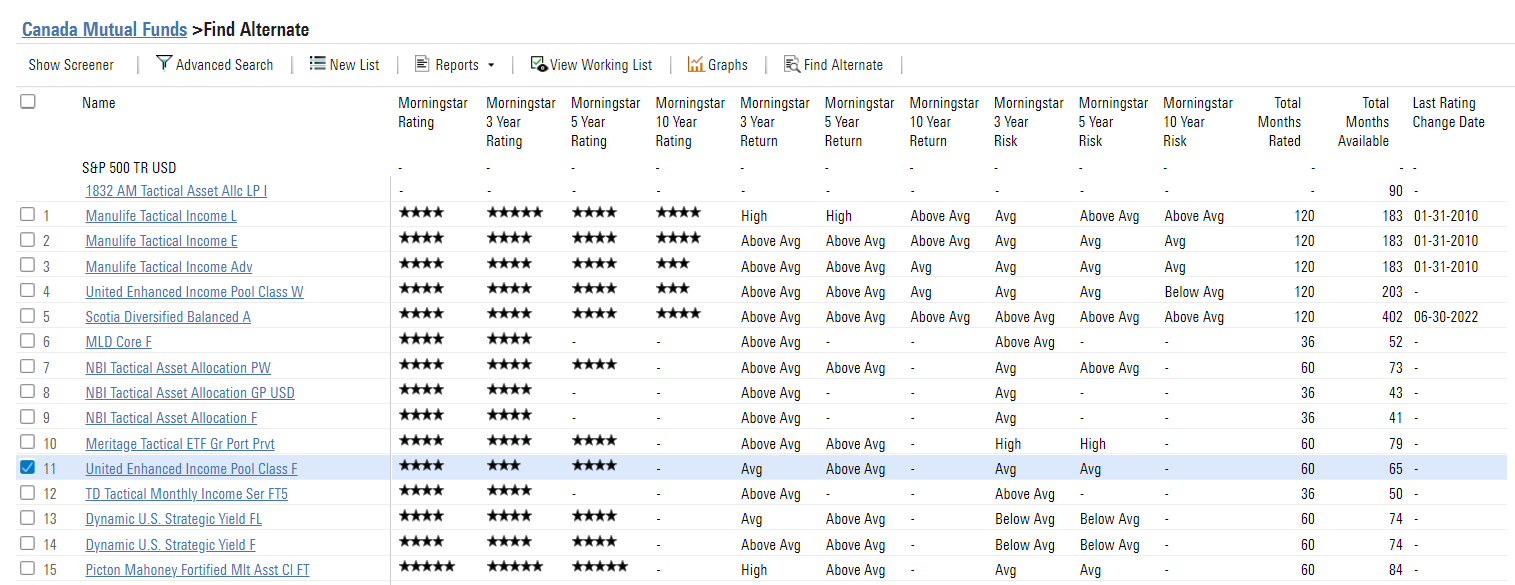Open Graphs via the bar chart icon
1515x585 pixels.
[x=695, y=65]
